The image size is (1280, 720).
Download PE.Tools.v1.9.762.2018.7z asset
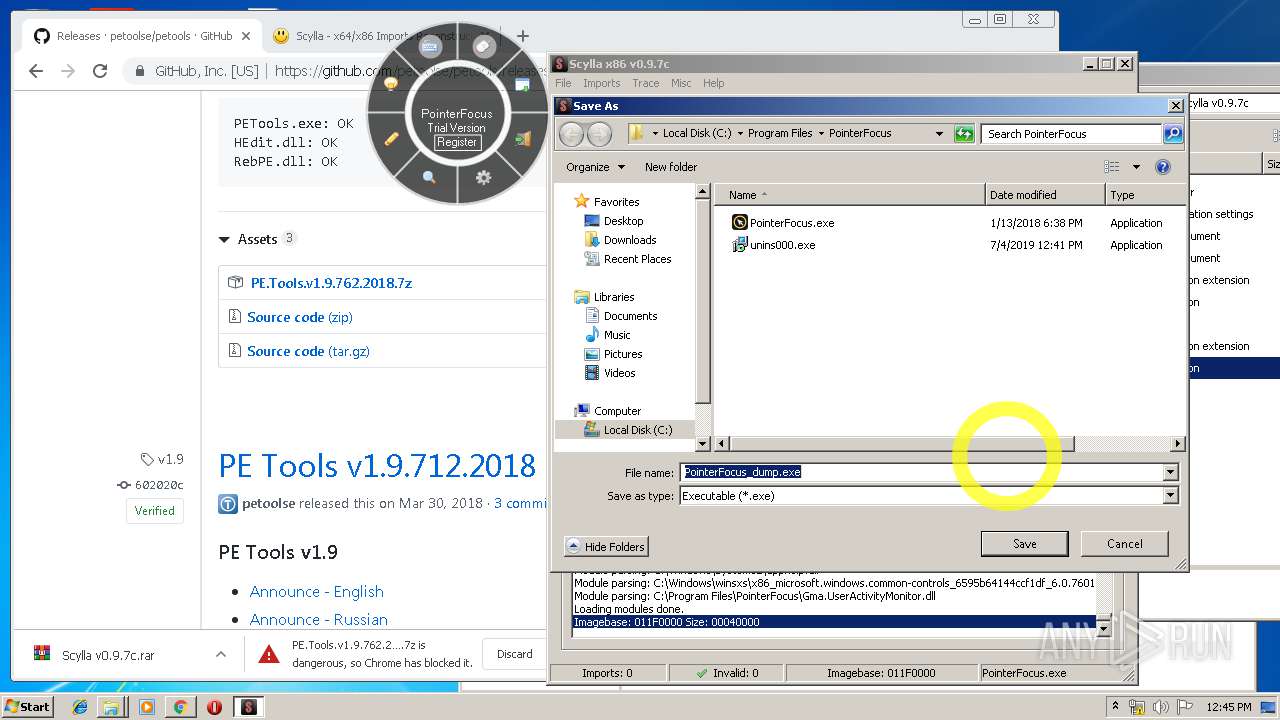click(x=331, y=283)
